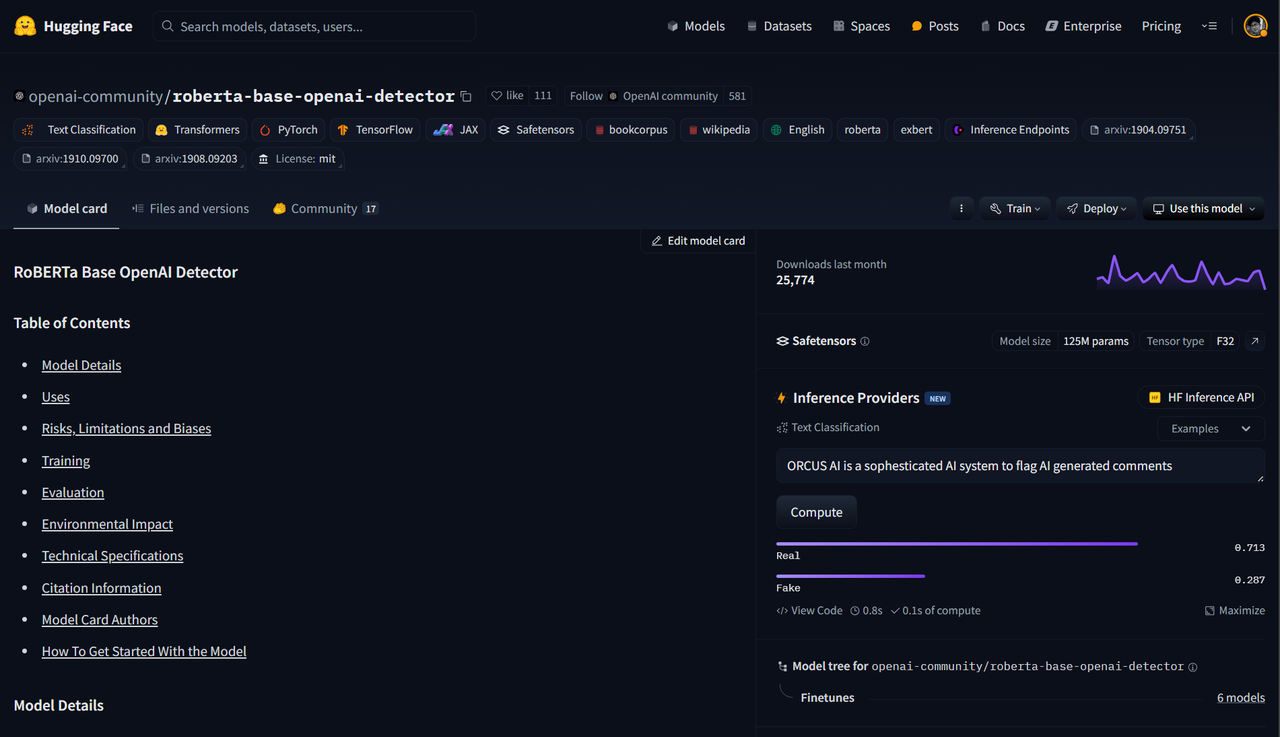Click the 581 followers count
Viewport: 1280px width, 737px height.
pyautogui.click(x=737, y=96)
